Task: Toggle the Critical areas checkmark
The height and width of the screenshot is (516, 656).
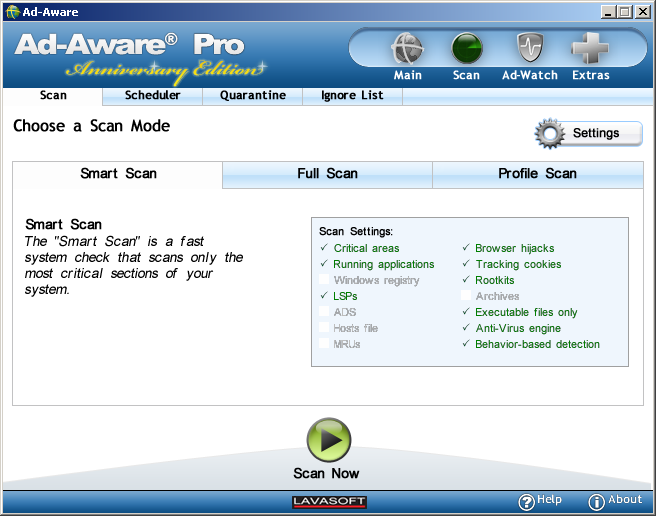Action: point(324,248)
